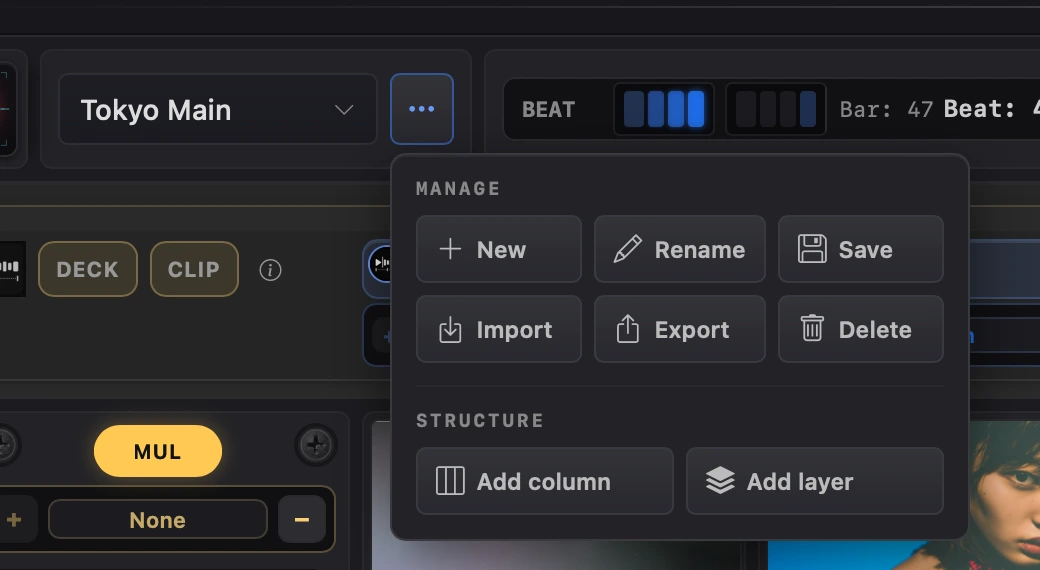1040x570 pixels.
Task: Click the crosshair knob right of MUL
Action: pyautogui.click(x=316, y=445)
